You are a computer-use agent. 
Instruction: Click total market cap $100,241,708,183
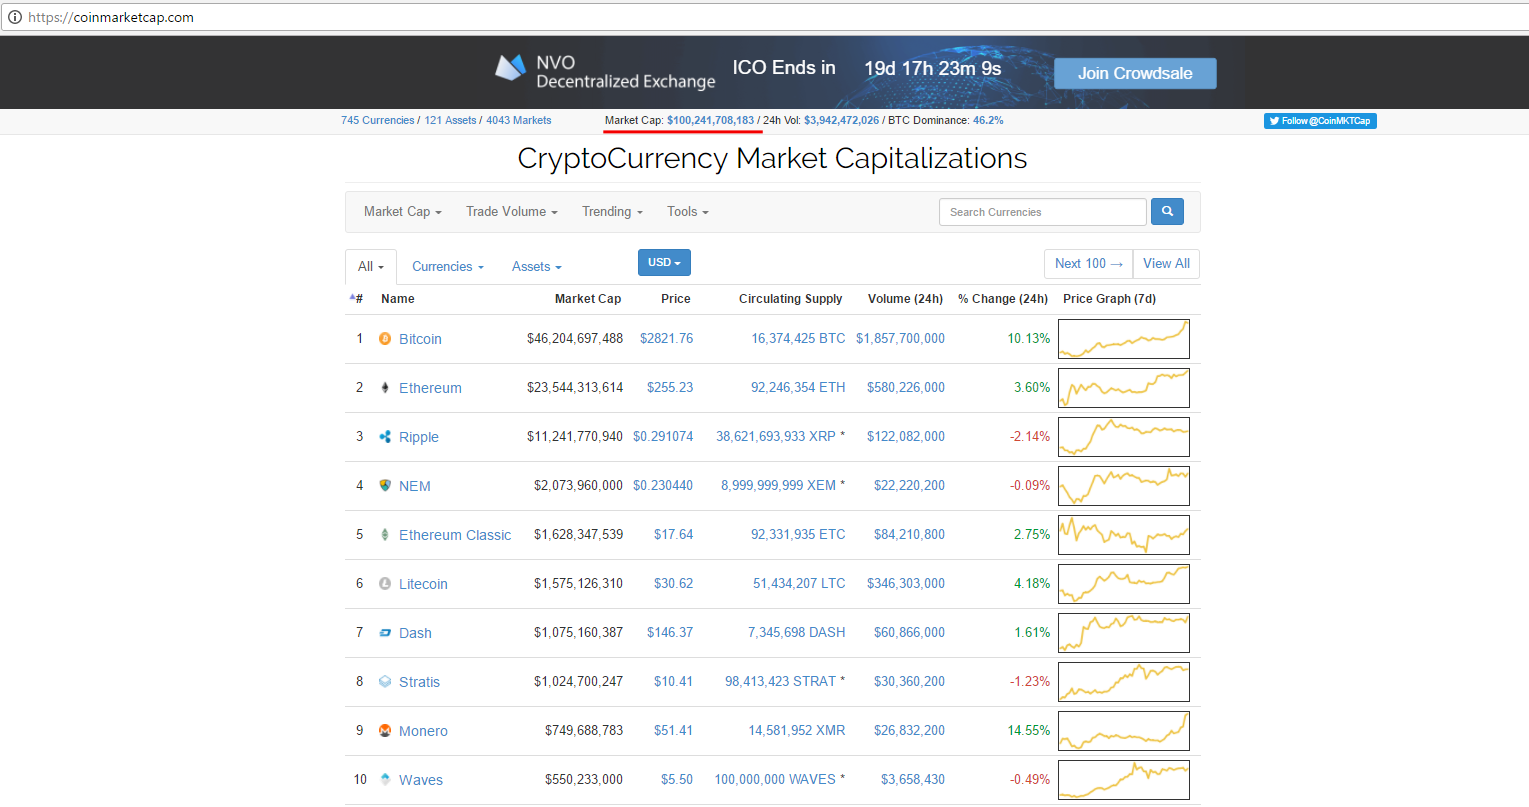(x=711, y=120)
